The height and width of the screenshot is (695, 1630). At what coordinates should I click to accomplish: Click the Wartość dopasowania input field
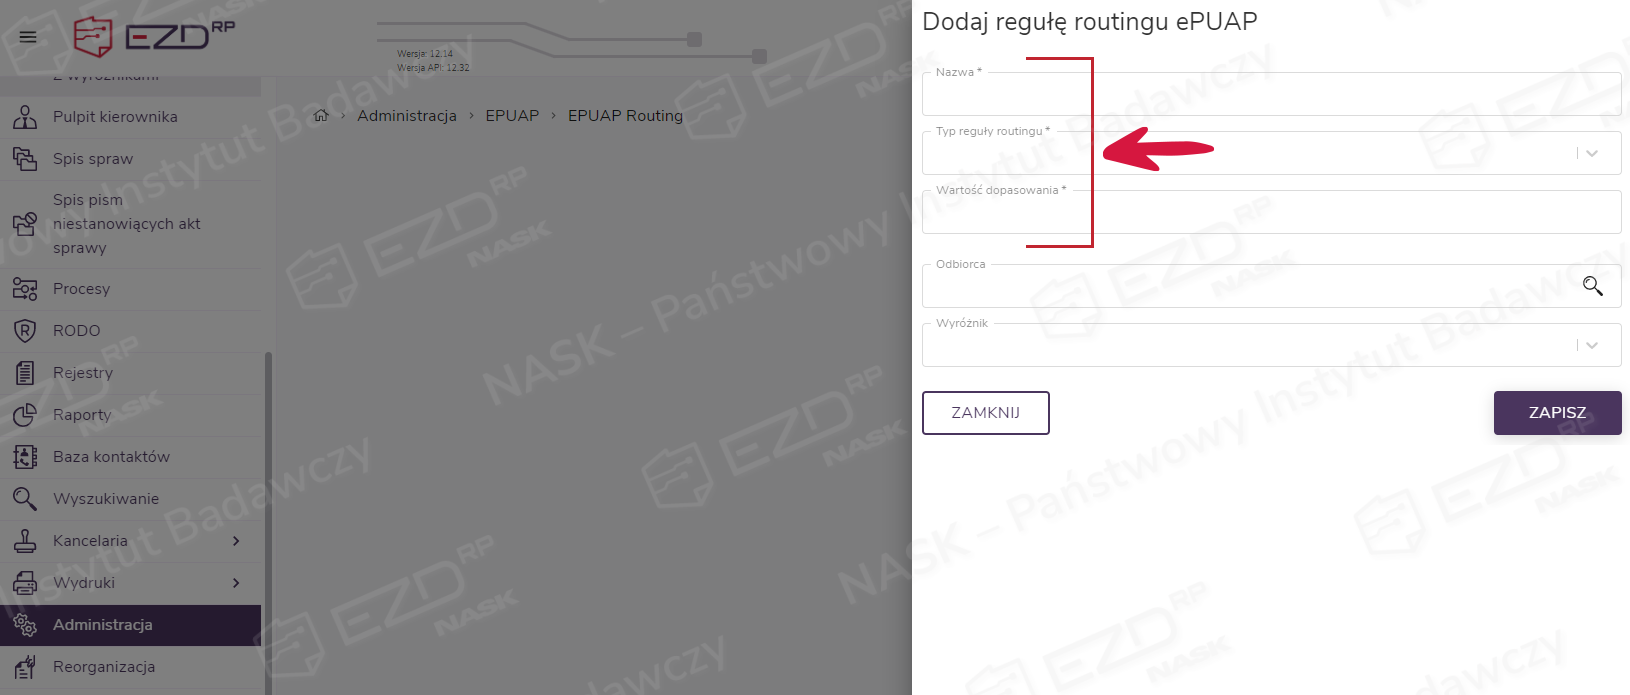click(x=1270, y=213)
